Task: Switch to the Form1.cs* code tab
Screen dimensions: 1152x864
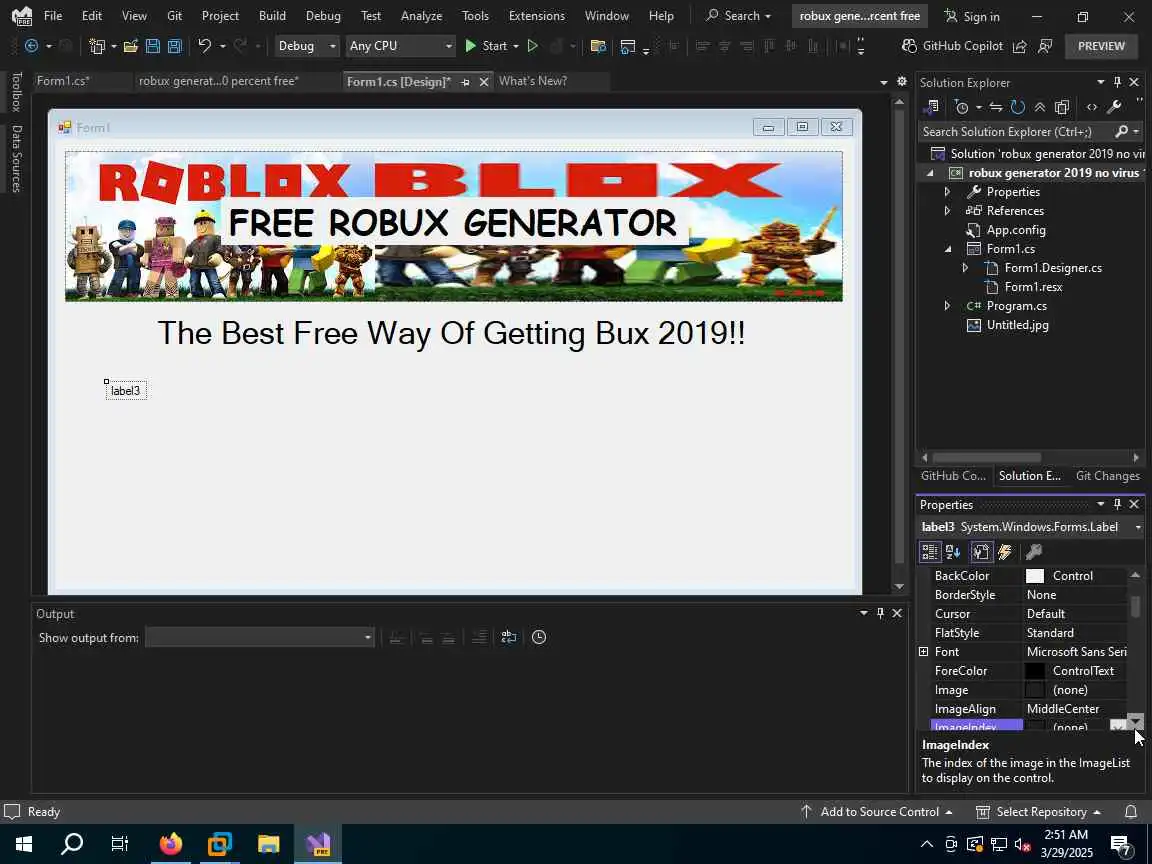Action: tap(63, 81)
